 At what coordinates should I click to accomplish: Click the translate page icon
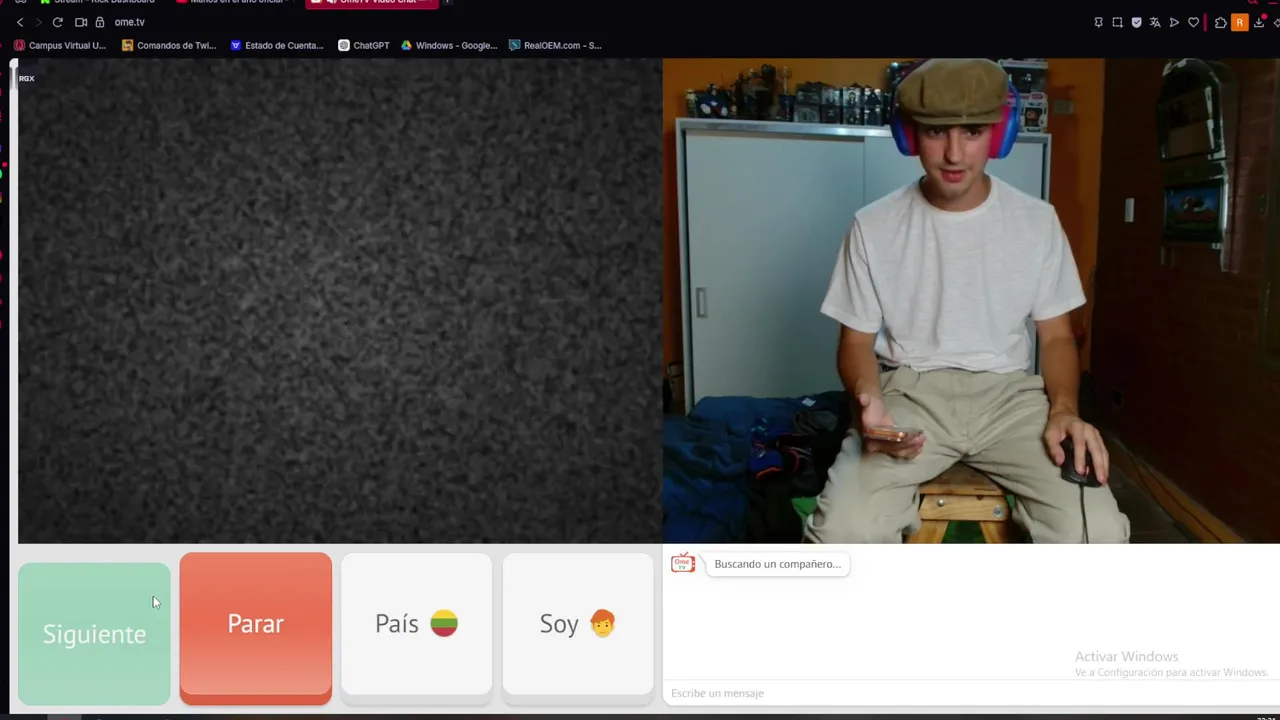[1155, 22]
